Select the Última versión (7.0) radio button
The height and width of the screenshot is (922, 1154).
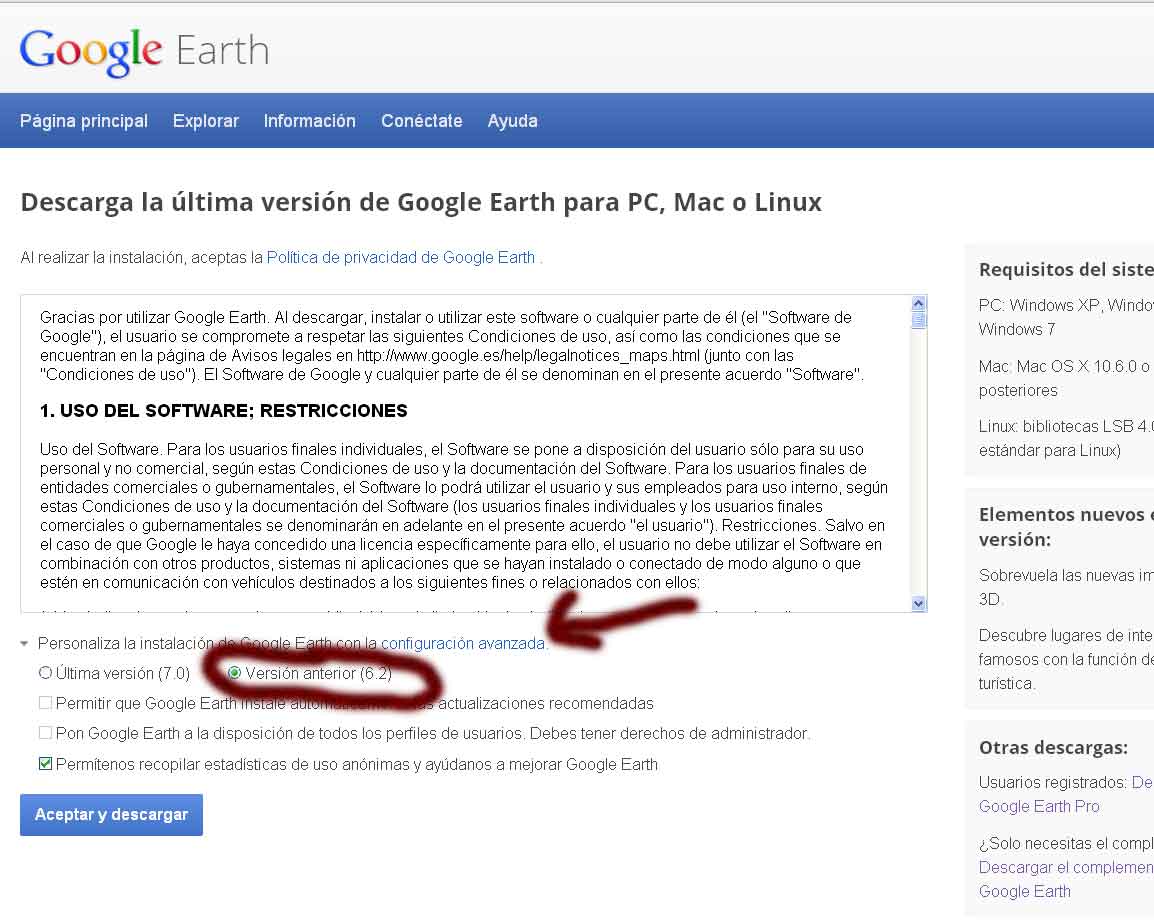point(45,673)
